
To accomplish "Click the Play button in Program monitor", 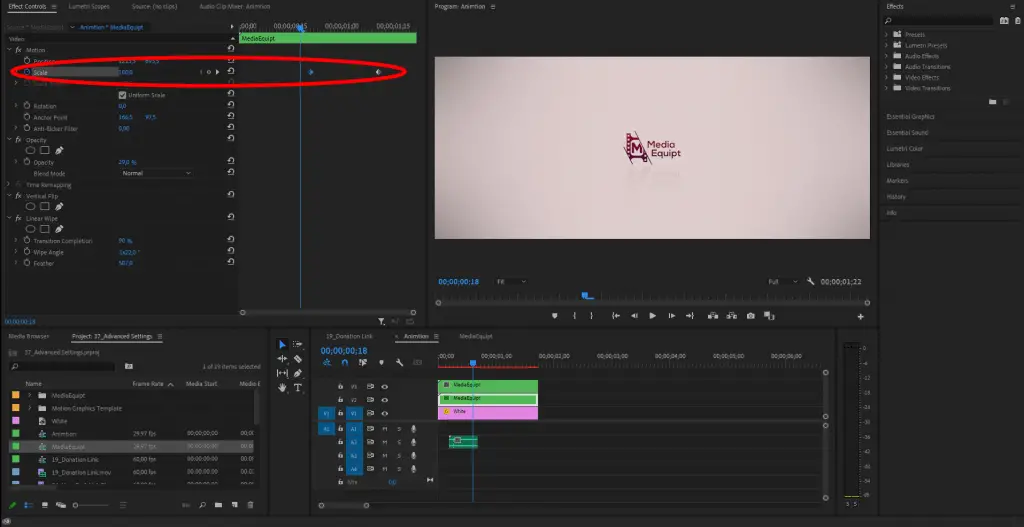I will pyautogui.click(x=652, y=316).
